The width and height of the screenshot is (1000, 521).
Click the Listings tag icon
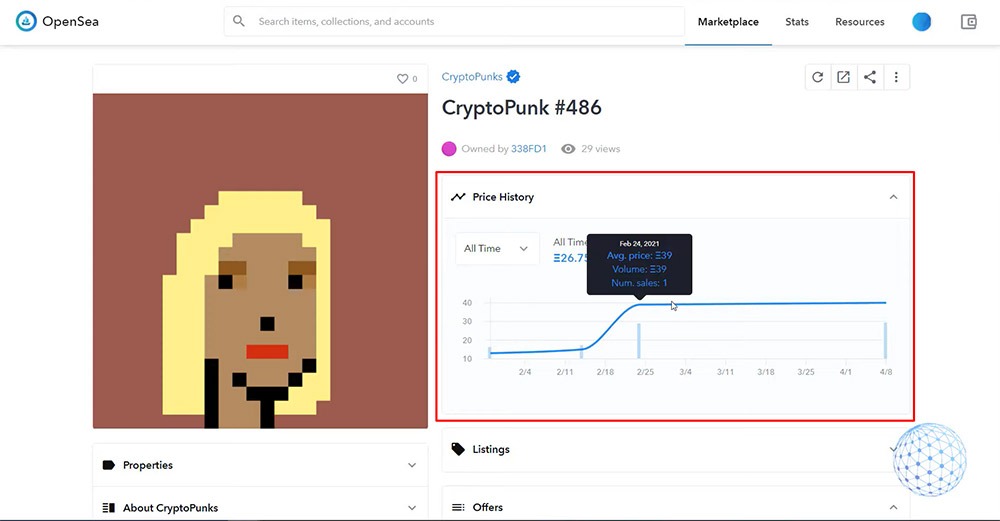(x=458, y=449)
